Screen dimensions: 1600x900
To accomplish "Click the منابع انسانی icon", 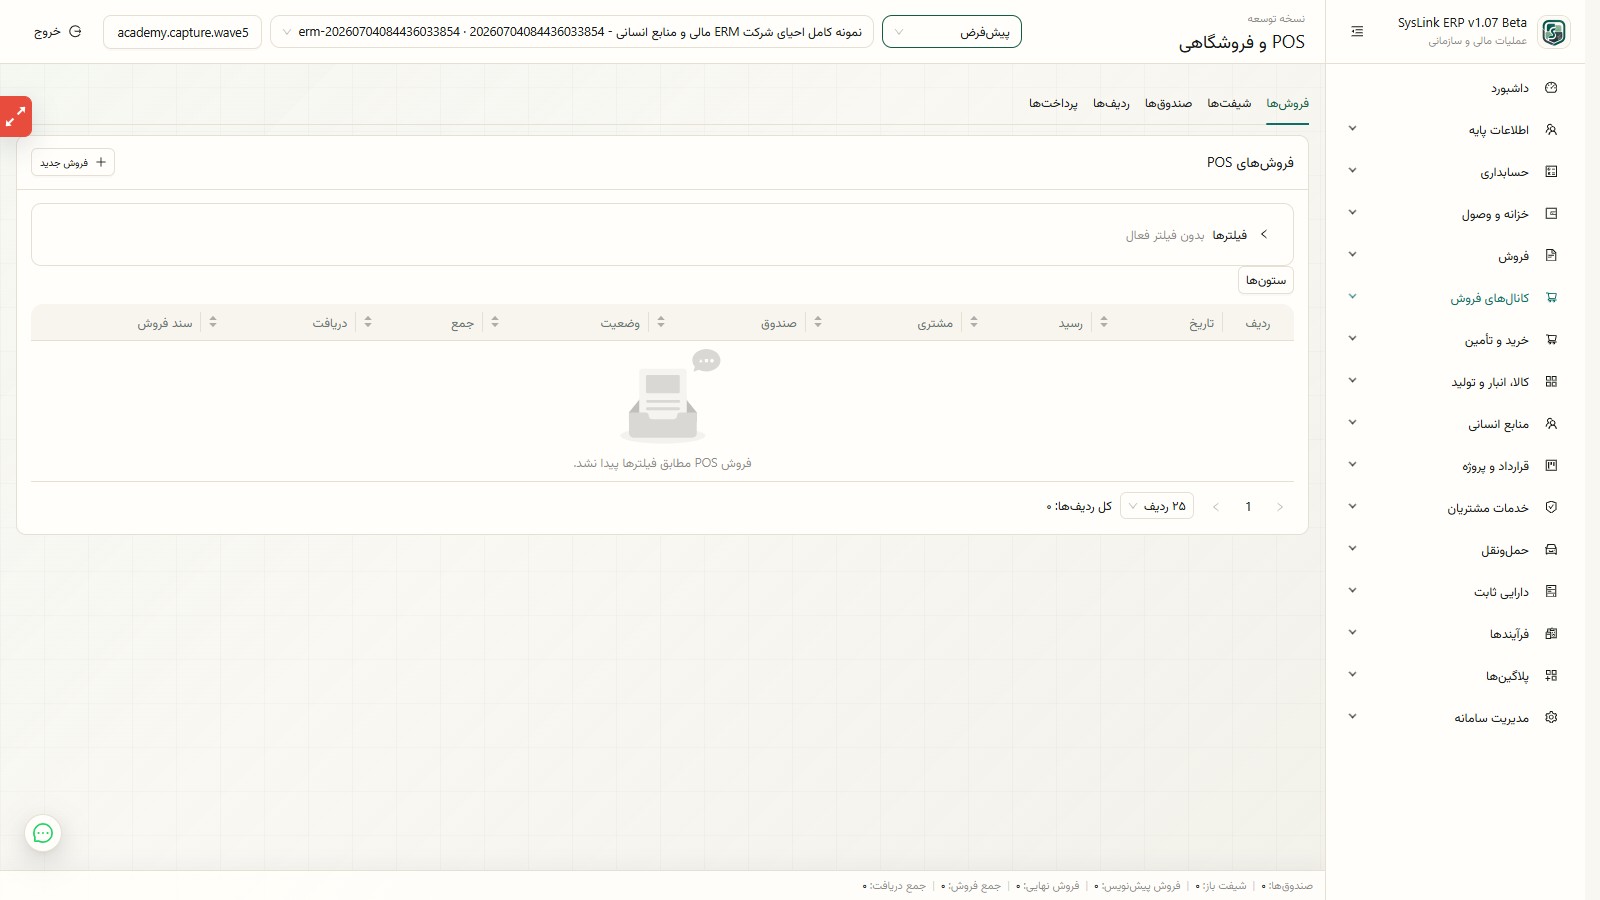I will [x=1551, y=424].
